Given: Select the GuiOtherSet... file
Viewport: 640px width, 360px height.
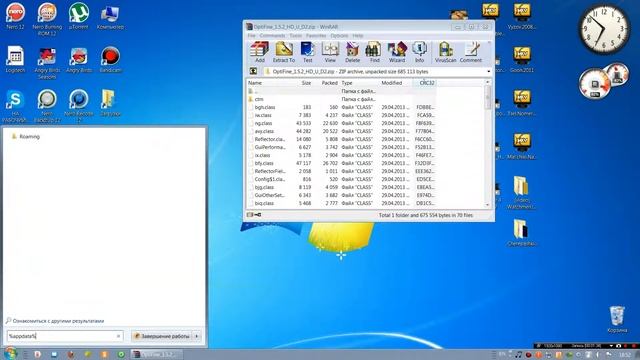Looking at the screenshot, I should click(342, 195).
